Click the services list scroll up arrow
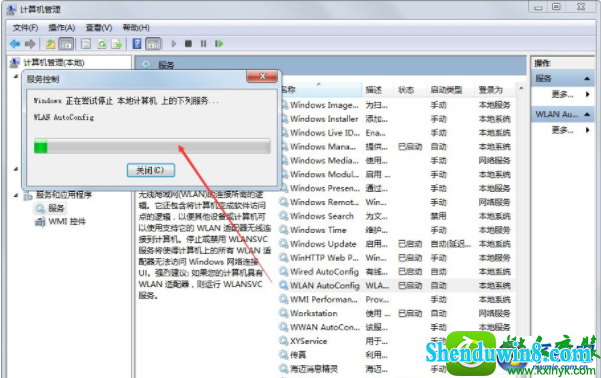601x378 pixels. 521,89
